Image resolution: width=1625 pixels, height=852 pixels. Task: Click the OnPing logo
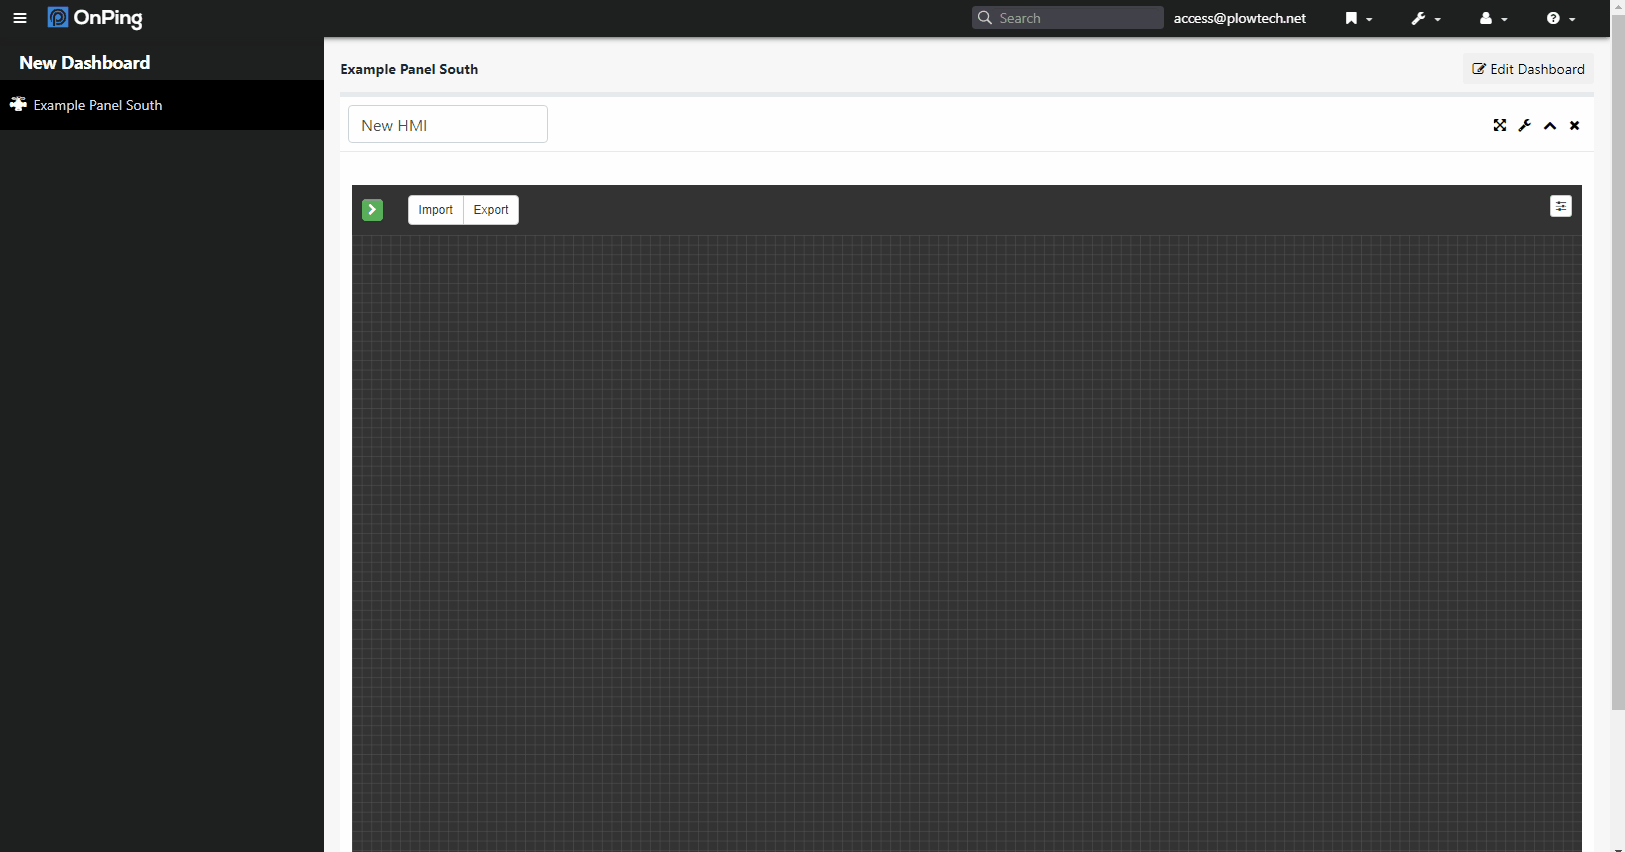96,18
